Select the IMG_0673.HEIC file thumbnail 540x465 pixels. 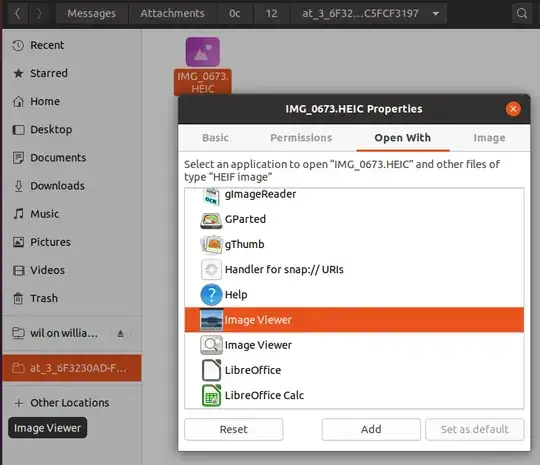(202, 52)
